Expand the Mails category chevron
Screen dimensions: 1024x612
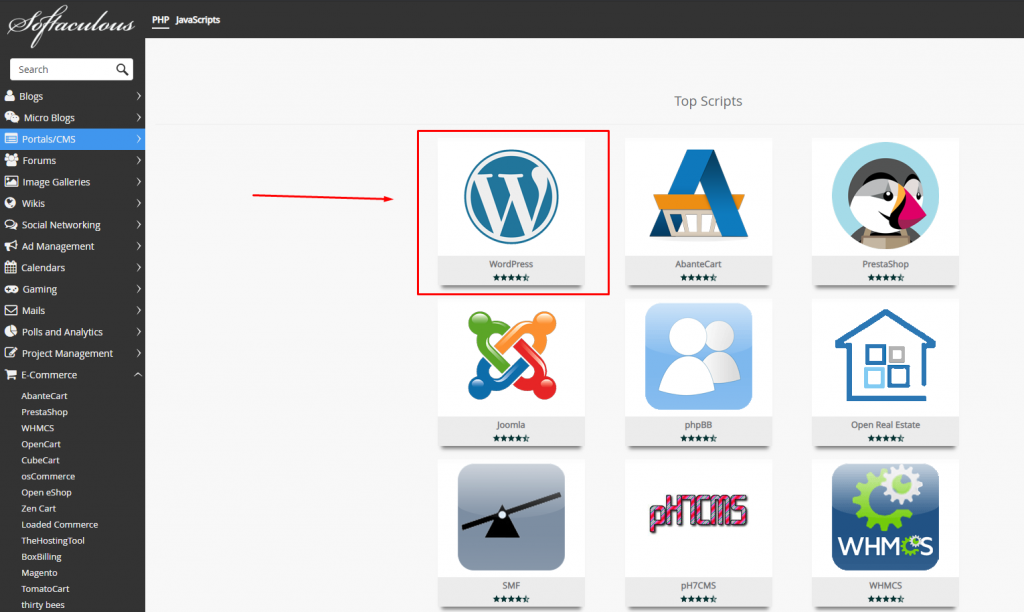coord(138,310)
